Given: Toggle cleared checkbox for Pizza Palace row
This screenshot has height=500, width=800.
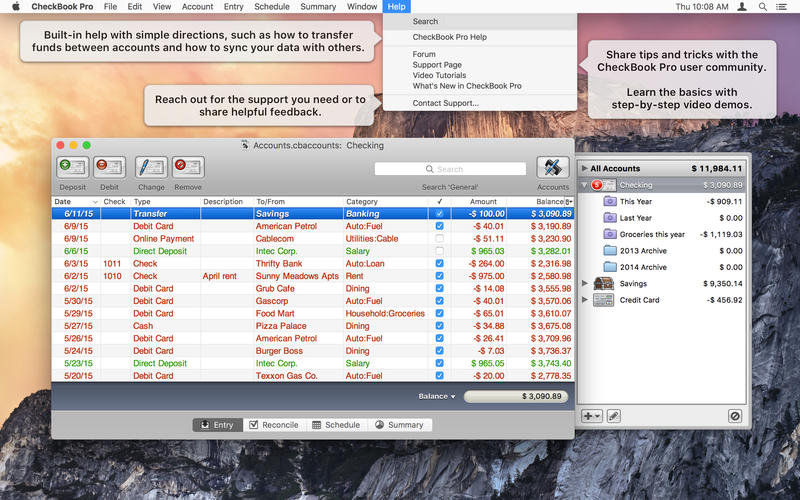Looking at the screenshot, I should click(439, 326).
